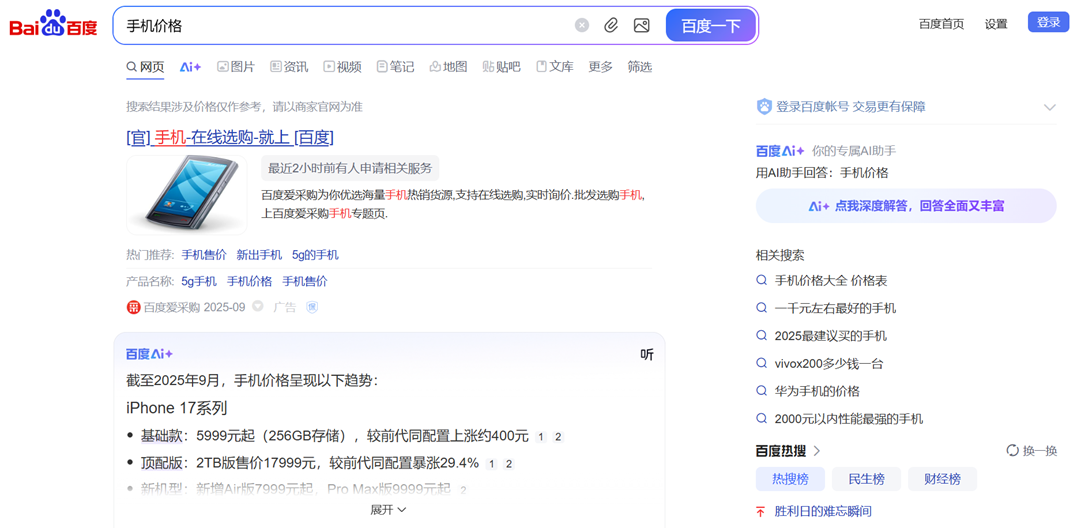Click the phone product thumbnail
The width and height of the screenshot is (1081, 528).
pos(186,195)
